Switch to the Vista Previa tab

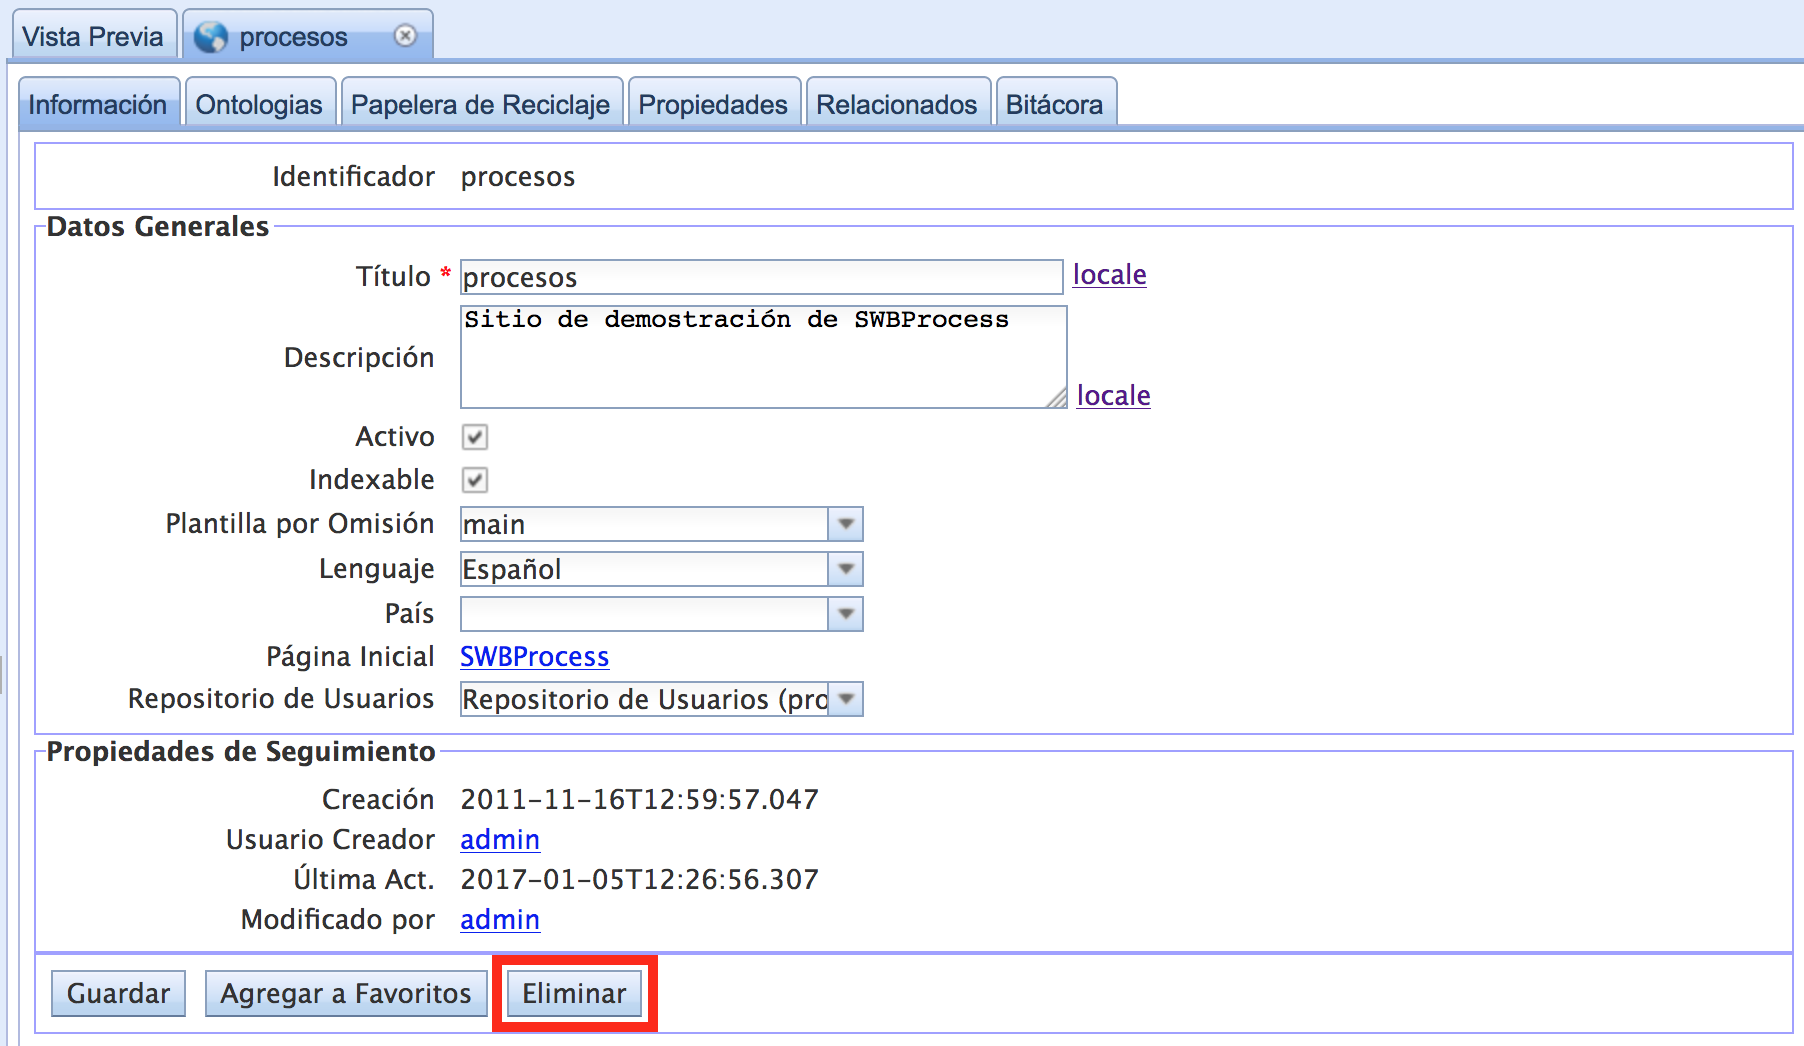[x=93, y=37]
